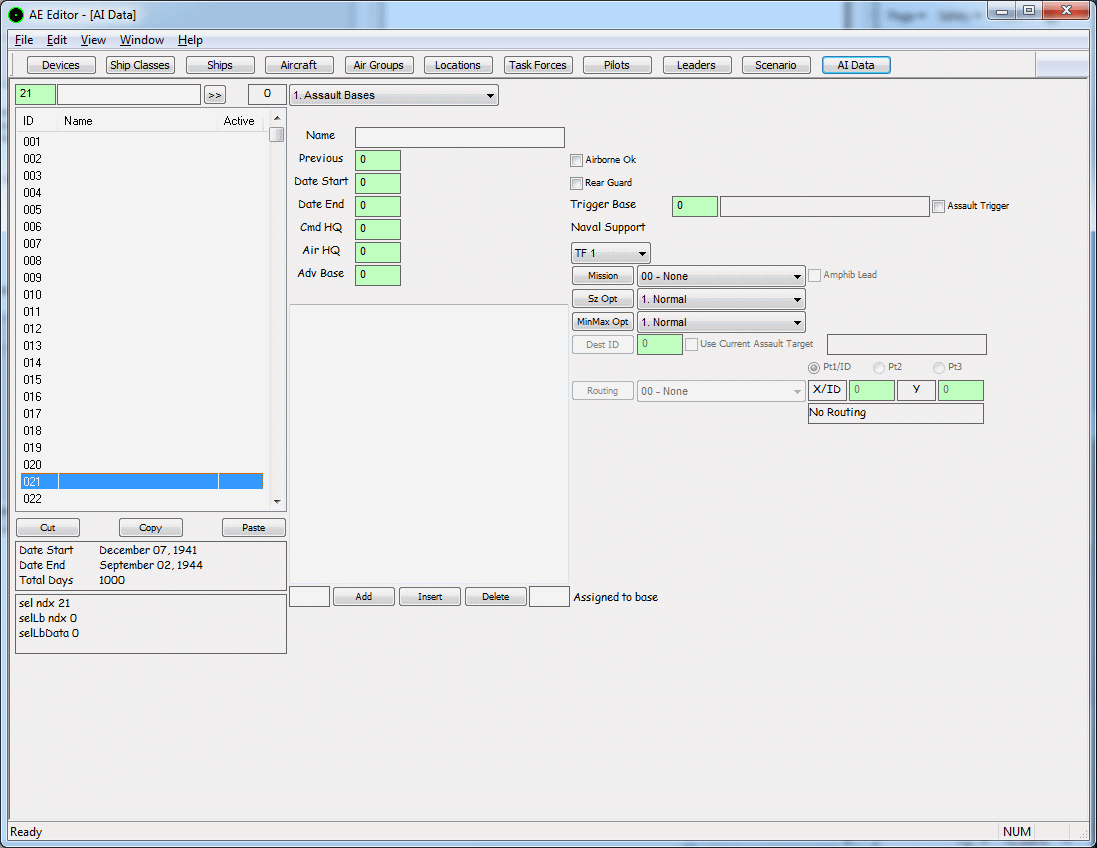Click the Trigger Base number field
This screenshot has height=848, width=1097.
click(695, 206)
